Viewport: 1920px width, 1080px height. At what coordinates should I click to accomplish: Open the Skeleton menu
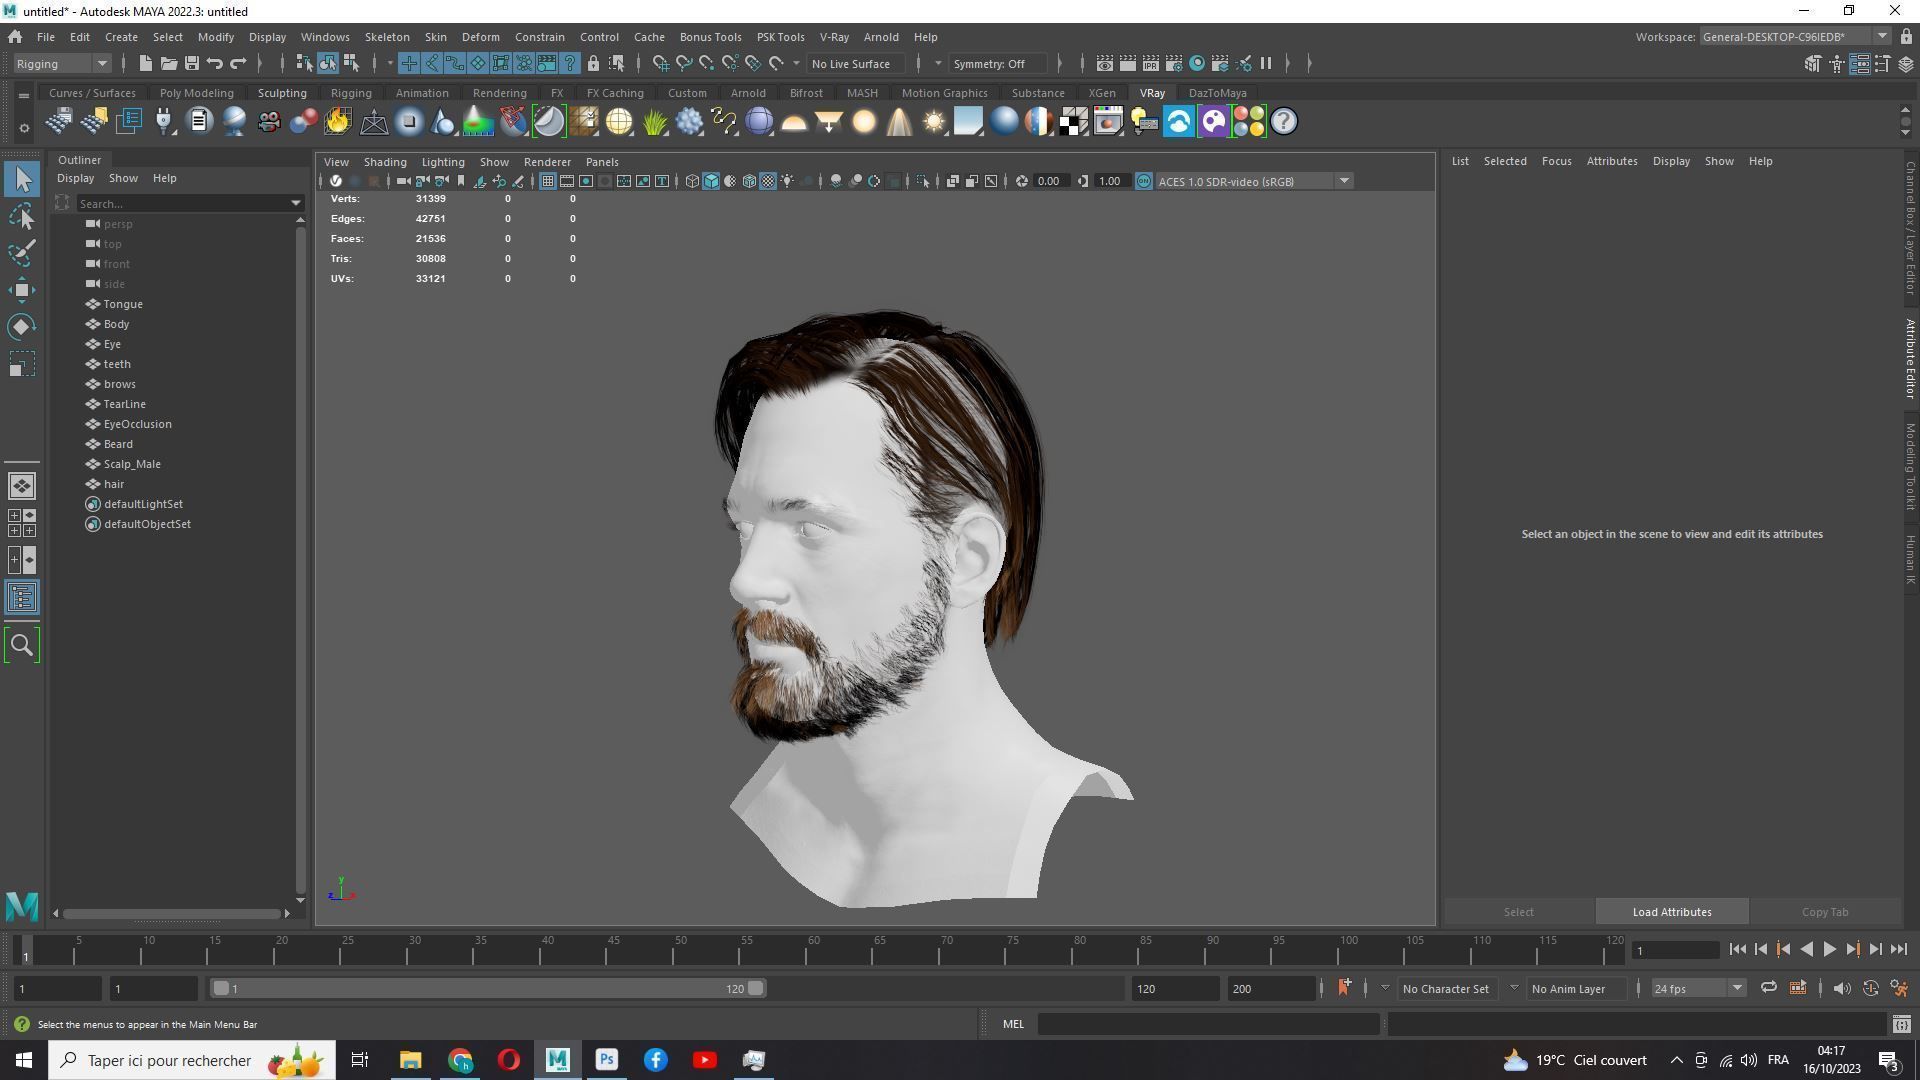point(387,37)
